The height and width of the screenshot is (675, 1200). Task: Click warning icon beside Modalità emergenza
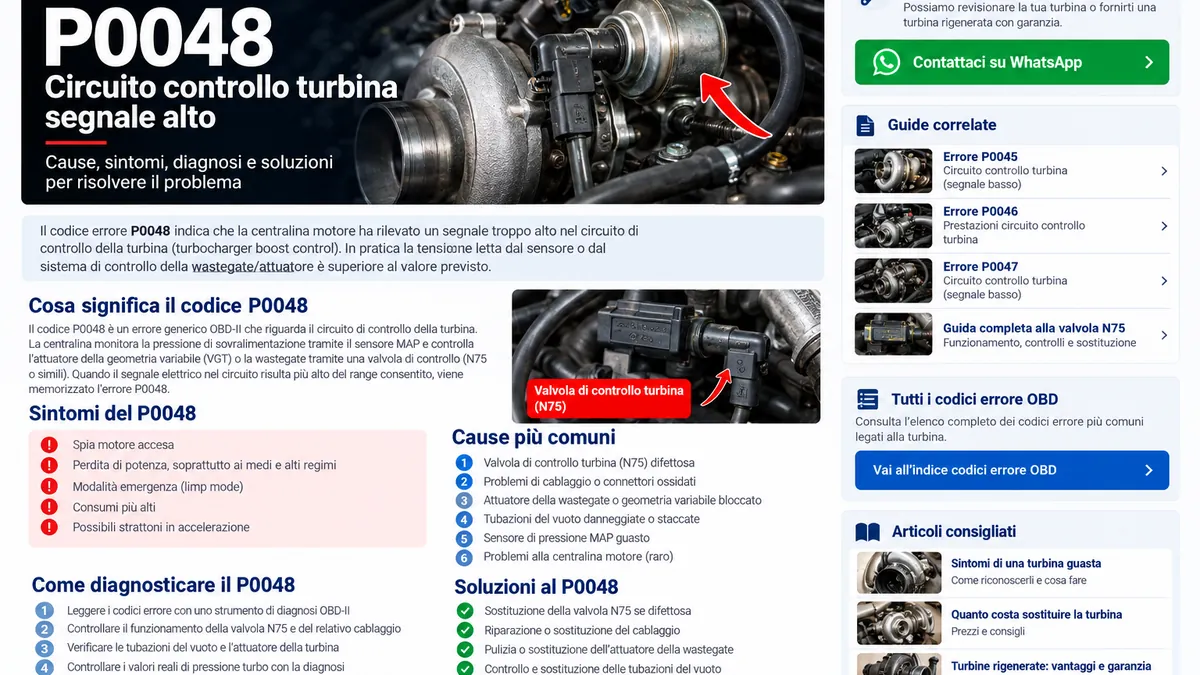[49, 486]
